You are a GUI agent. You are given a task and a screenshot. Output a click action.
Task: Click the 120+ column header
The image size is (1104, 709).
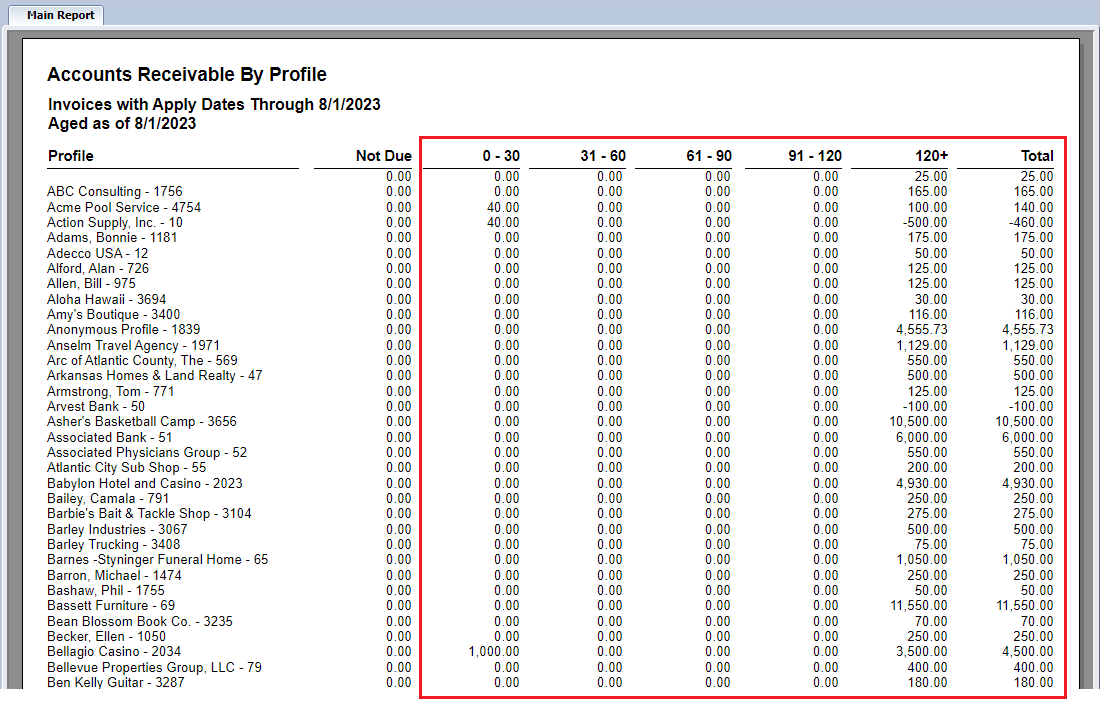point(931,156)
